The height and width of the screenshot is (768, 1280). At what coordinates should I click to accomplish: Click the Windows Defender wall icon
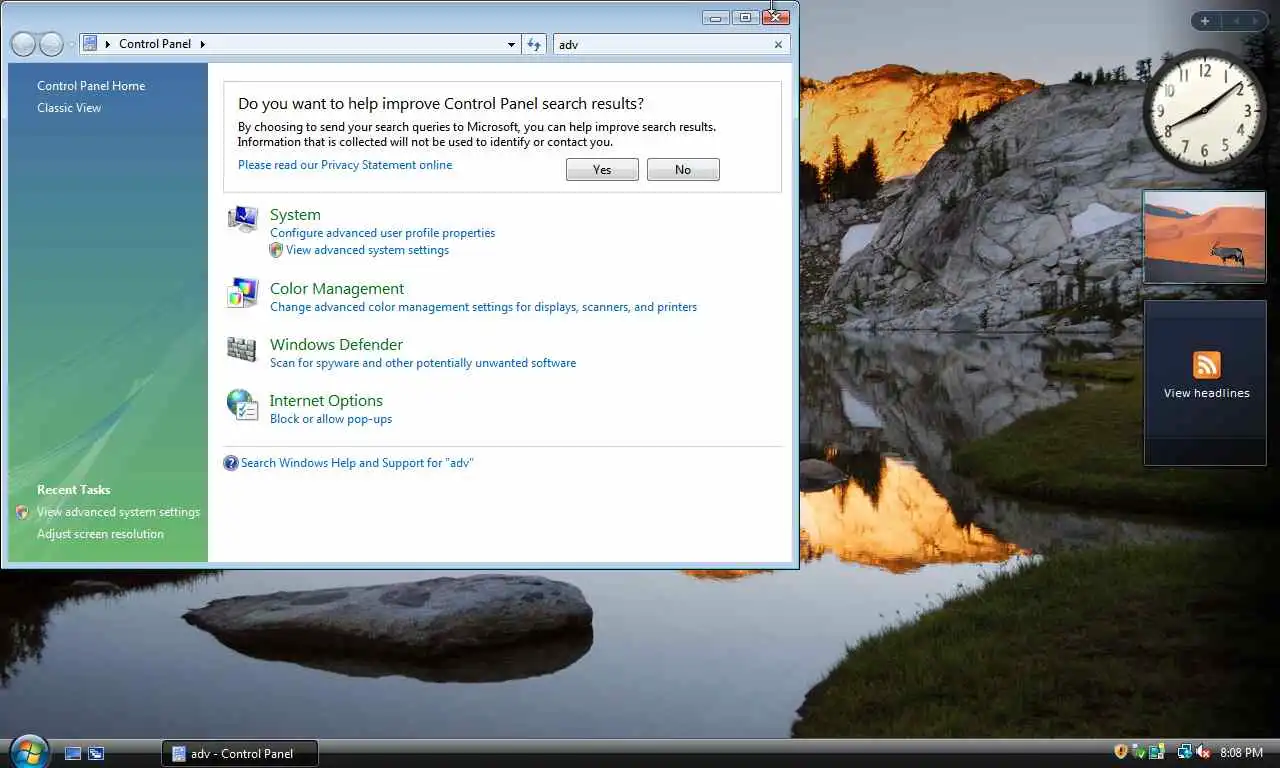pyautogui.click(x=242, y=349)
